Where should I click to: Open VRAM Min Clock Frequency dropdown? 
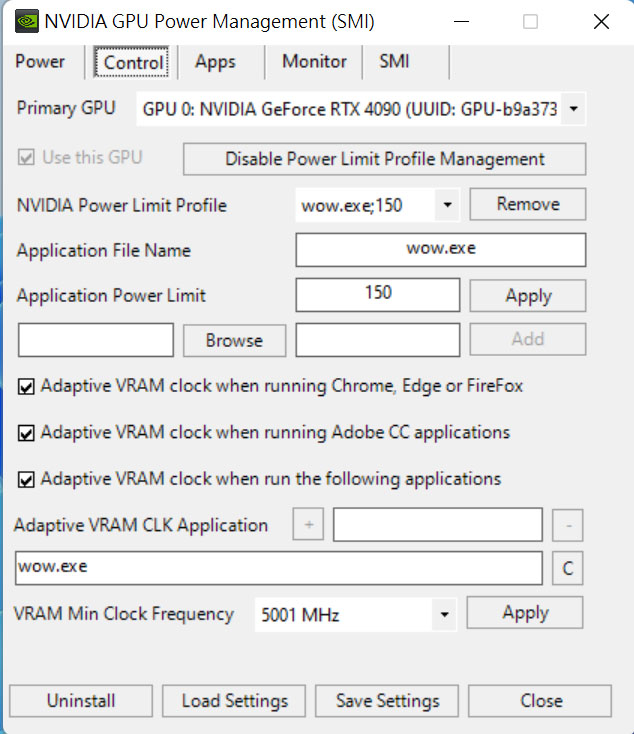coord(445,614)
